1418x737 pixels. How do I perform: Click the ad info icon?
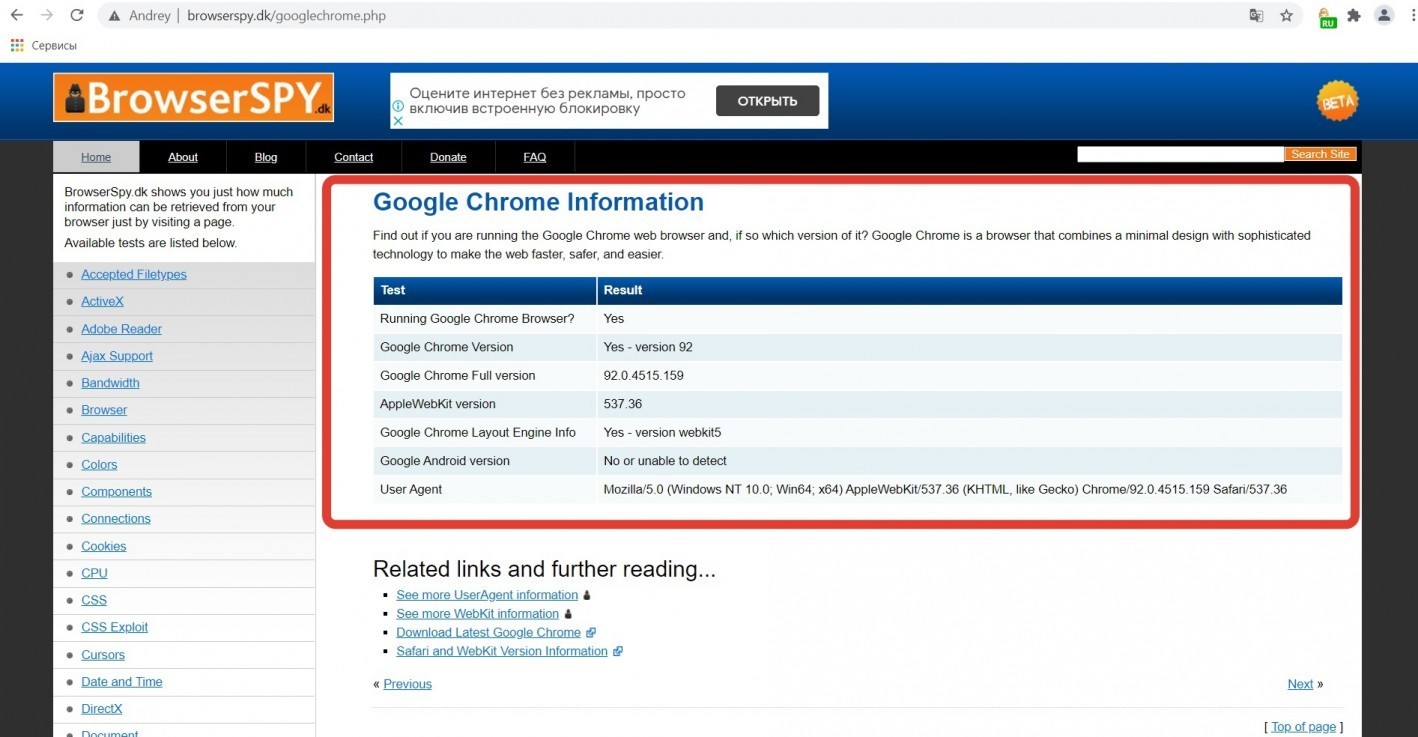pos(397,106)
